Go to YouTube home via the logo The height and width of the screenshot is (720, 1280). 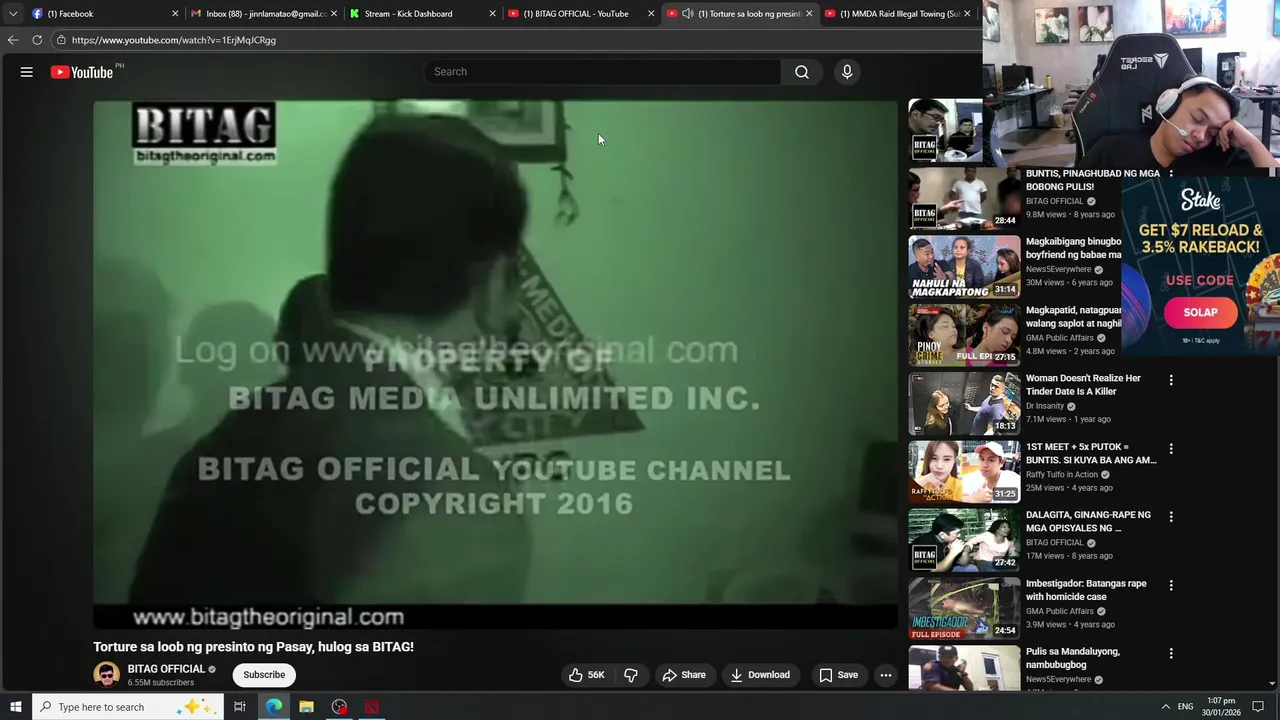point(82,72)
